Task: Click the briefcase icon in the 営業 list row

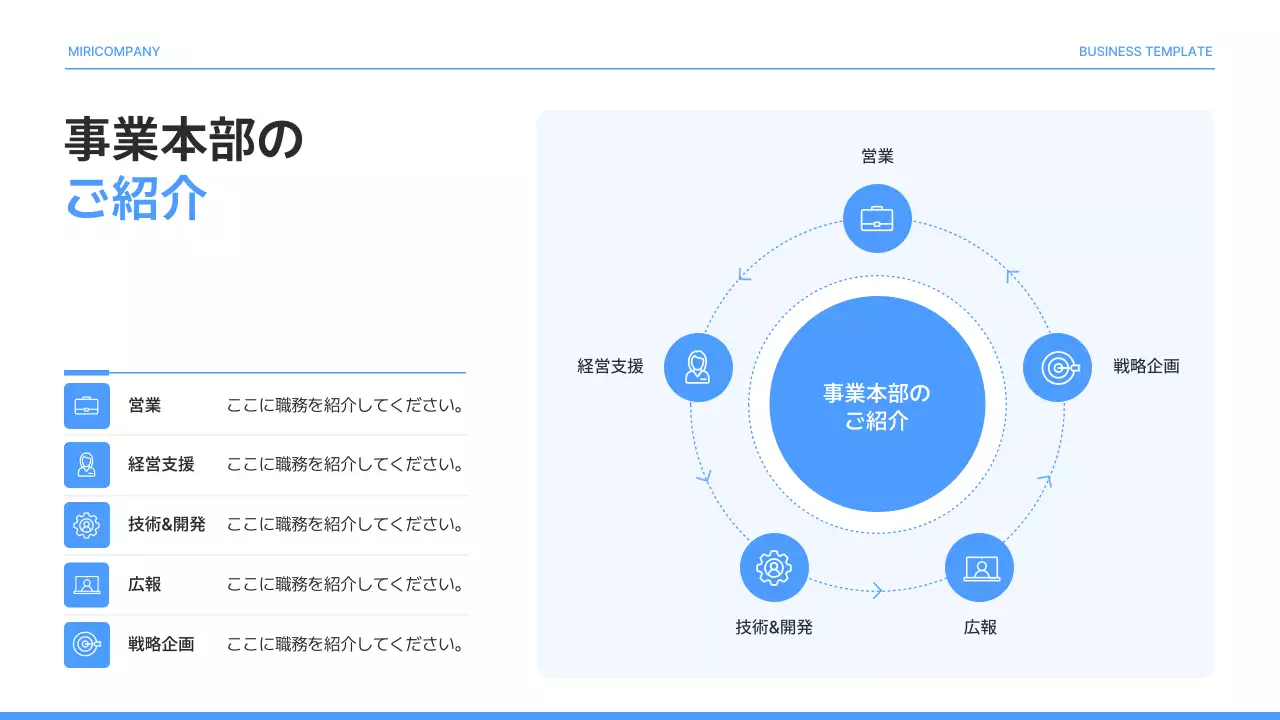Action: click(87, 405)
